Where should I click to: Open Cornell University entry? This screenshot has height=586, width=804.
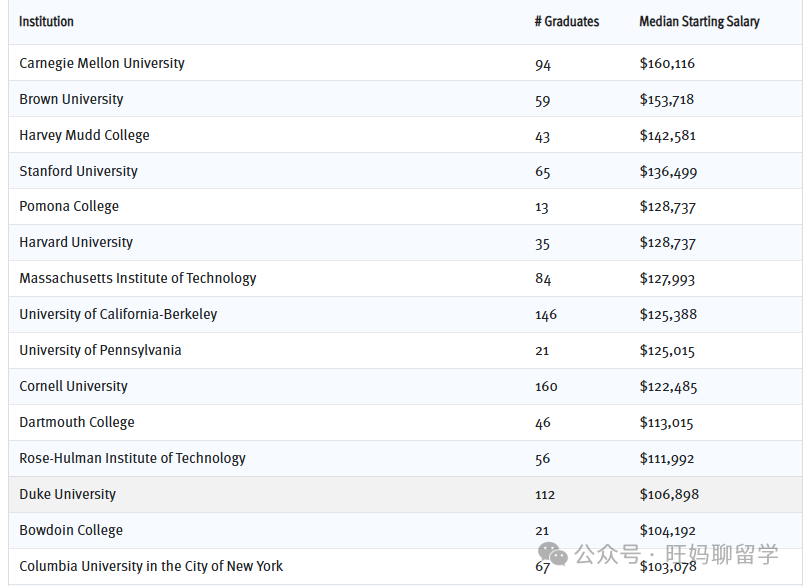coord(73,386)
